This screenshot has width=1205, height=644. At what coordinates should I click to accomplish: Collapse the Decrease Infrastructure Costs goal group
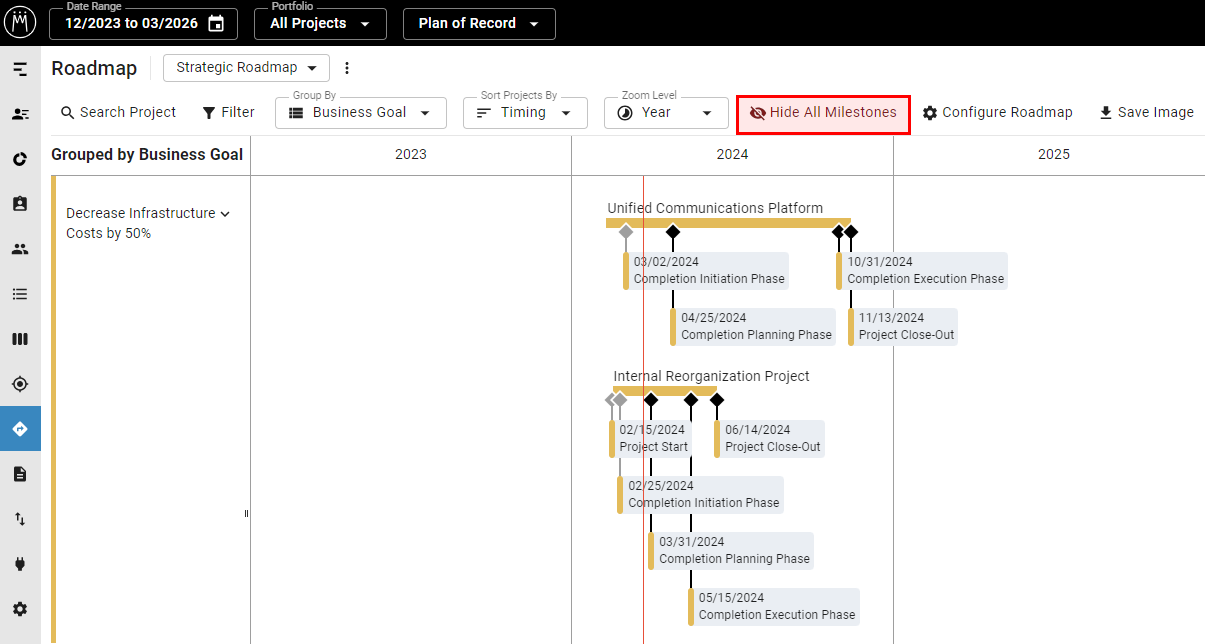(x=225, y=213)
